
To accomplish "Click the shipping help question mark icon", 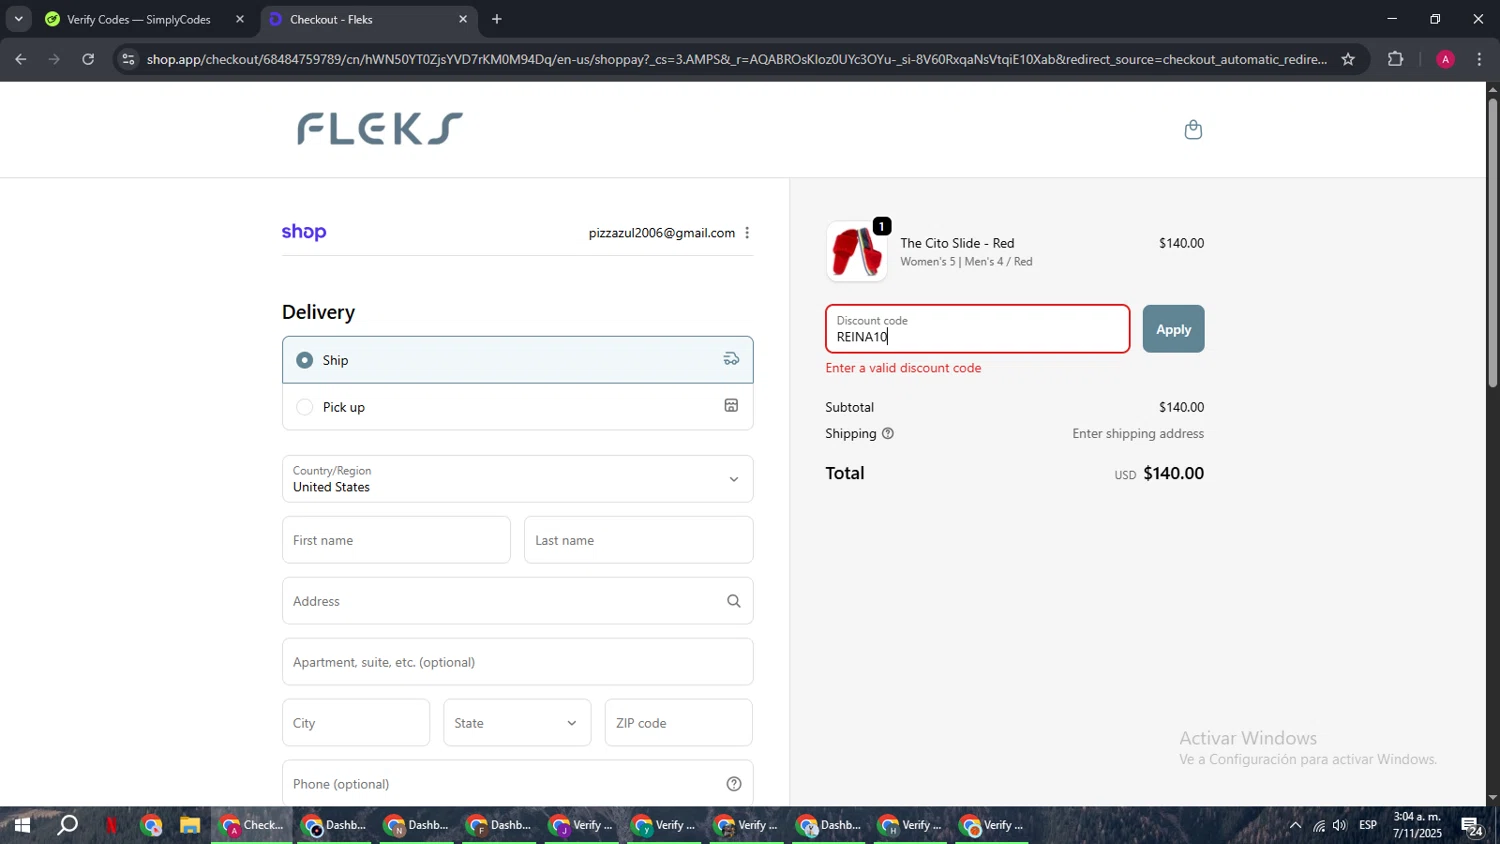I will (888, 434).
